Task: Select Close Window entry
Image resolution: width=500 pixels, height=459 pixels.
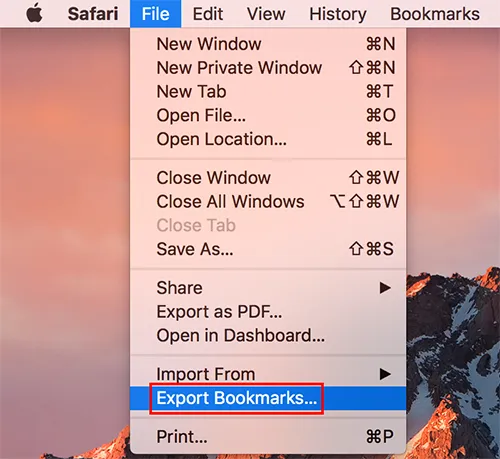Action: (x=268, y=177)
